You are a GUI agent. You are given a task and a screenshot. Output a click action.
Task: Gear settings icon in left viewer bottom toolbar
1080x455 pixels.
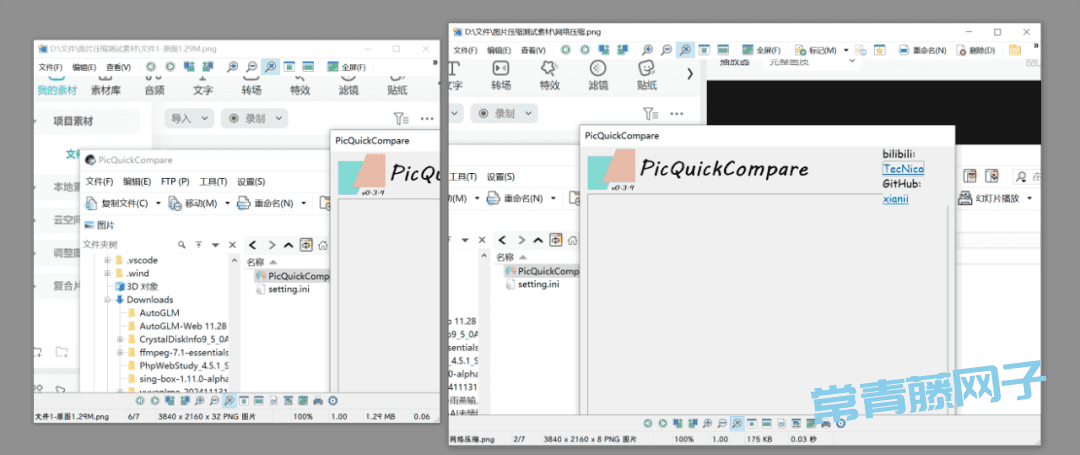(333, 400)
